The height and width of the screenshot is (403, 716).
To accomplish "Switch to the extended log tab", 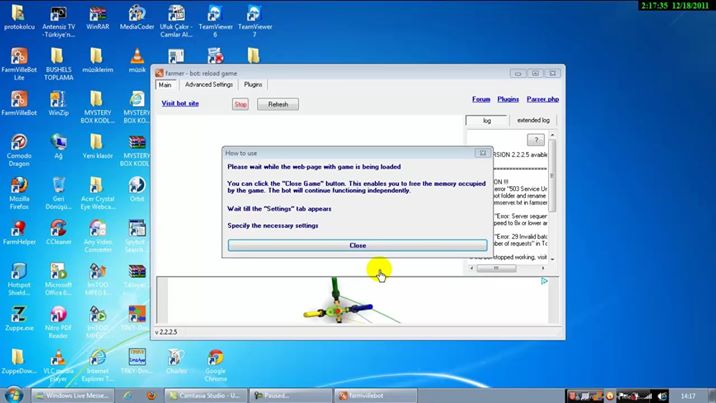I will [x=533, y=120].
